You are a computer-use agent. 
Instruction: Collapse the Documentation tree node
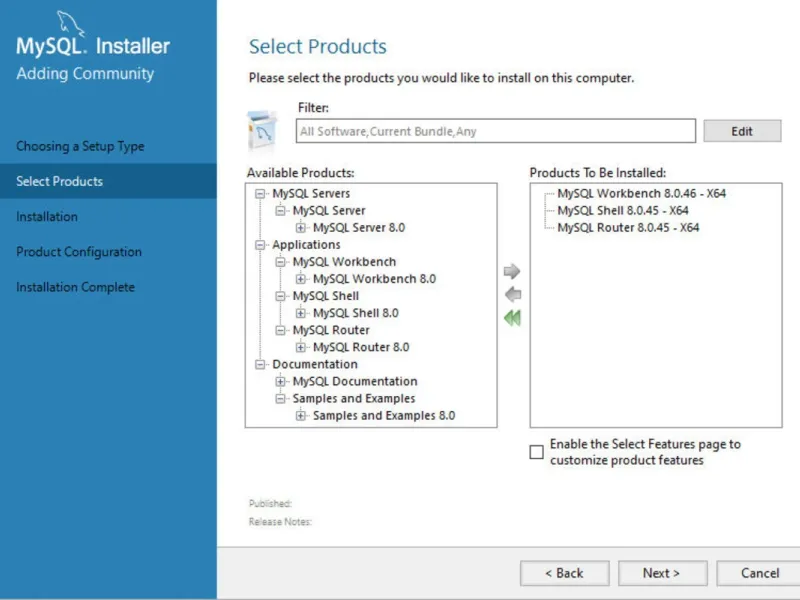coord(260,364)
